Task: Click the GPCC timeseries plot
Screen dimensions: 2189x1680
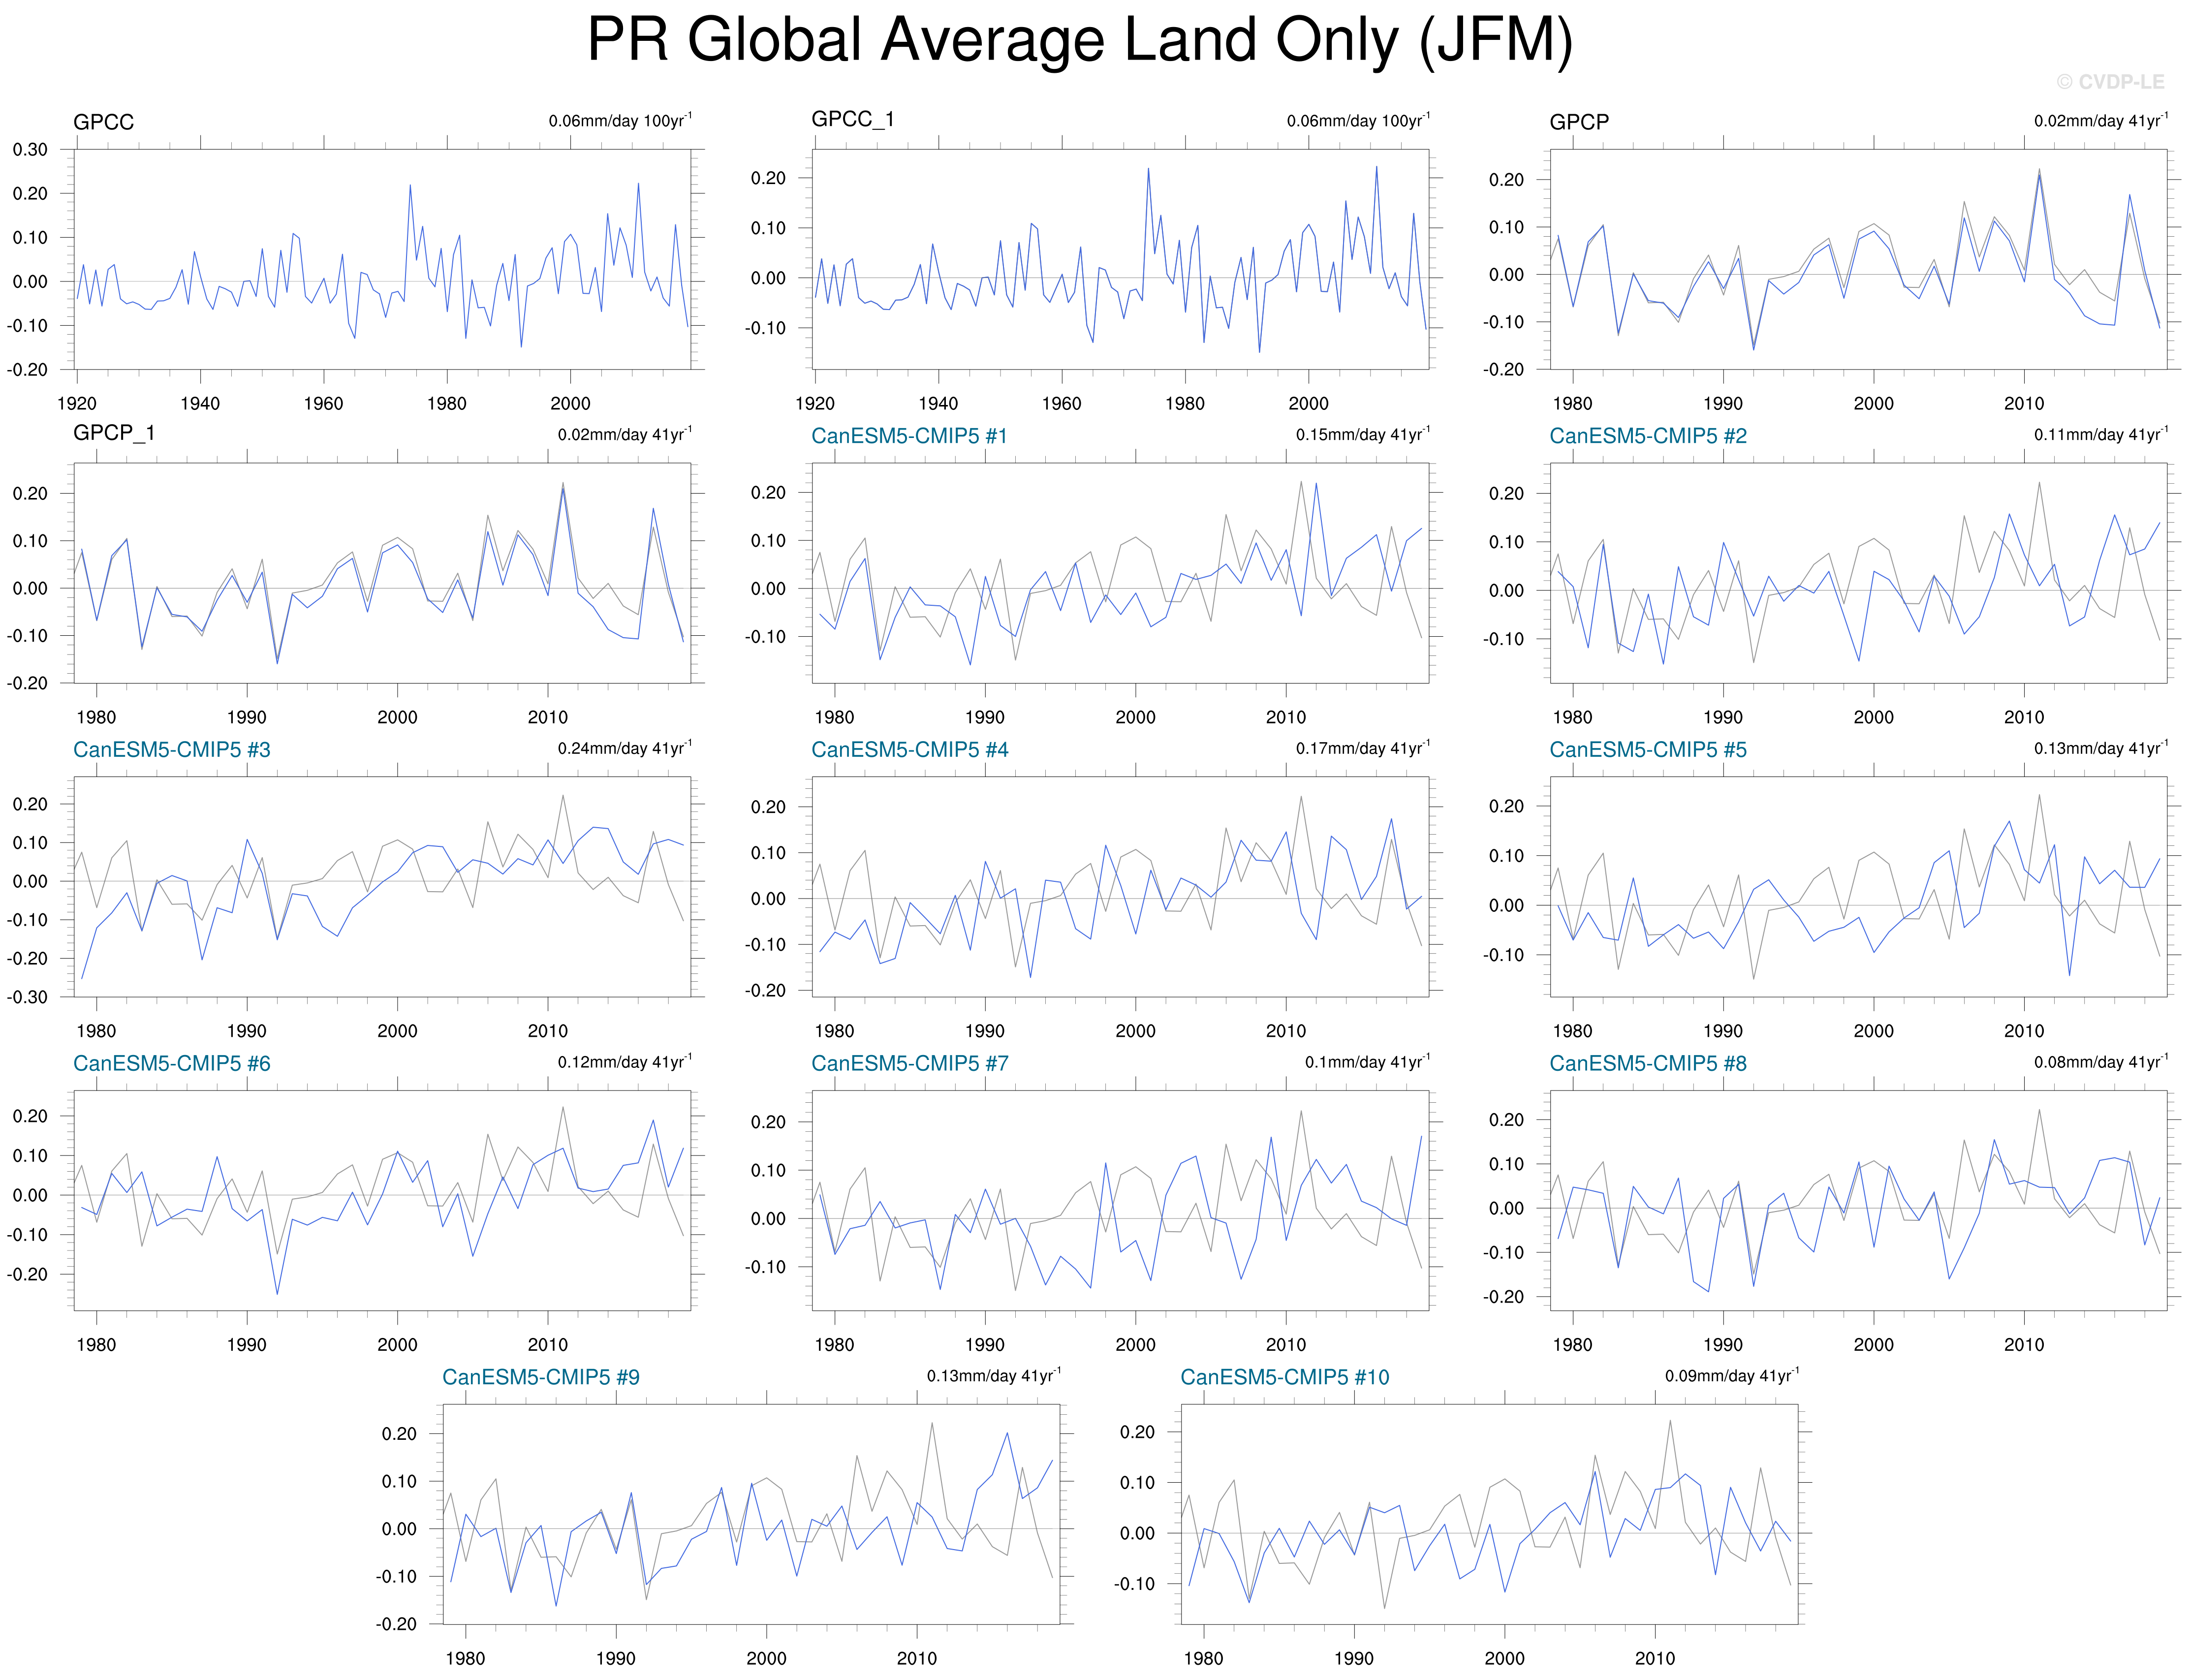Action: (x=382, y=259)
